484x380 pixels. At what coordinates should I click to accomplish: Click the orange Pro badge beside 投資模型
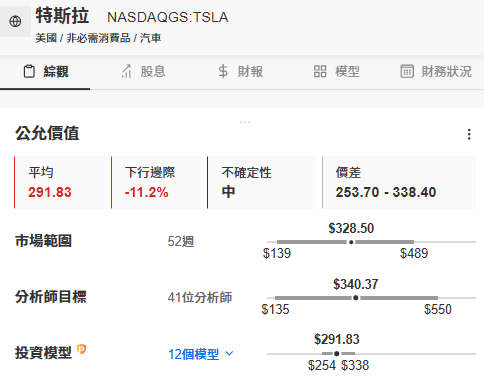81,349
